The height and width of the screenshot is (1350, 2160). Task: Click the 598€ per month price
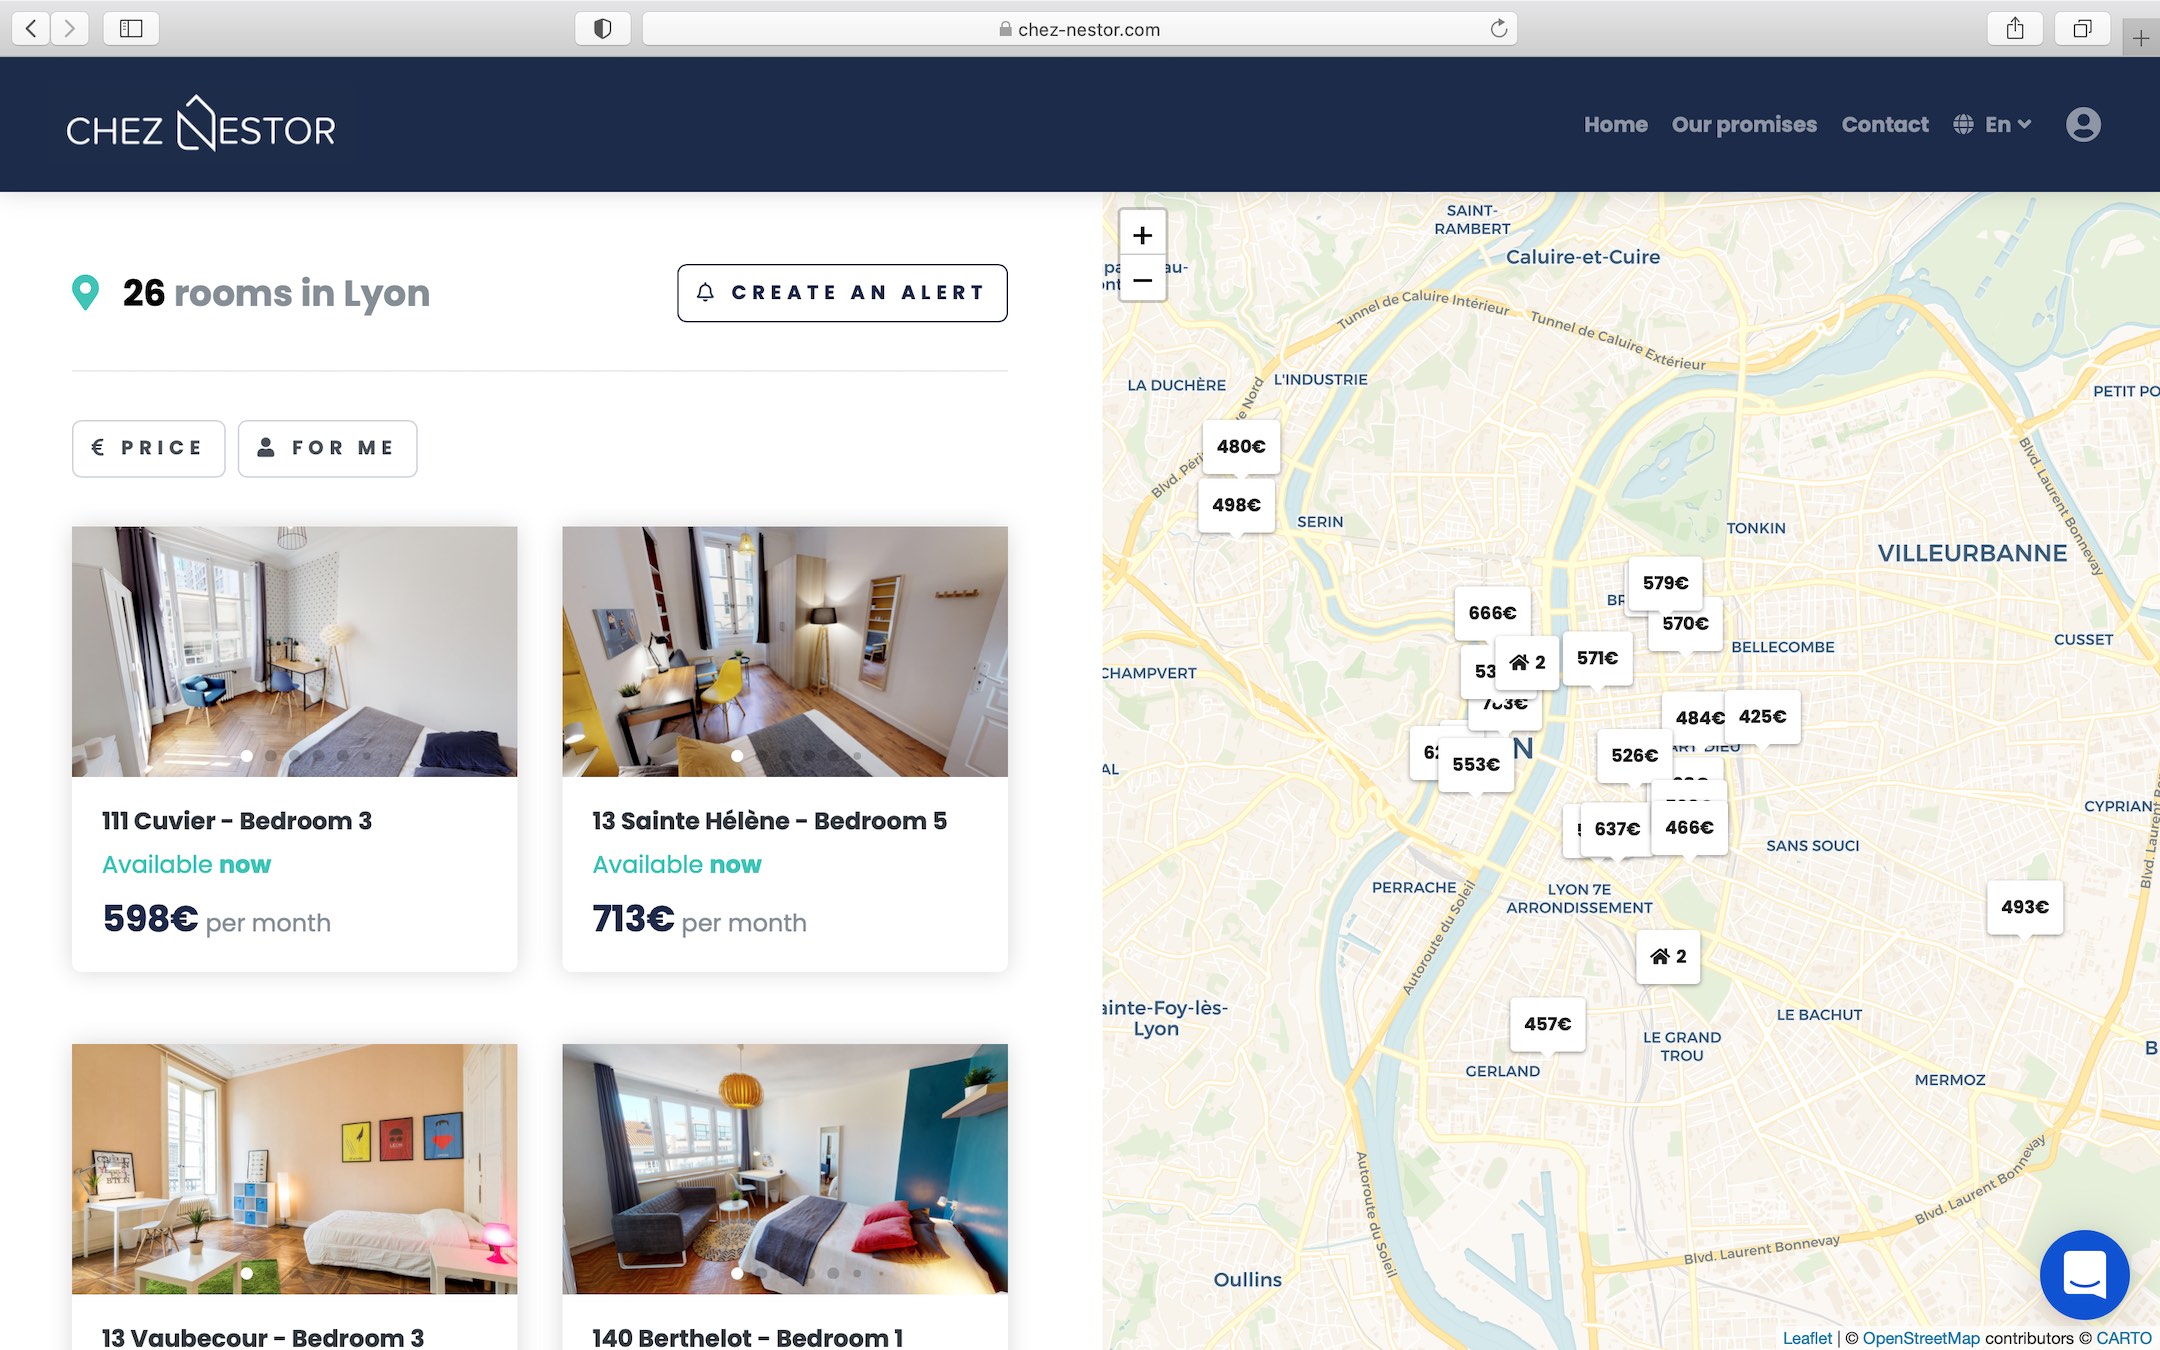tap(217, 919)
